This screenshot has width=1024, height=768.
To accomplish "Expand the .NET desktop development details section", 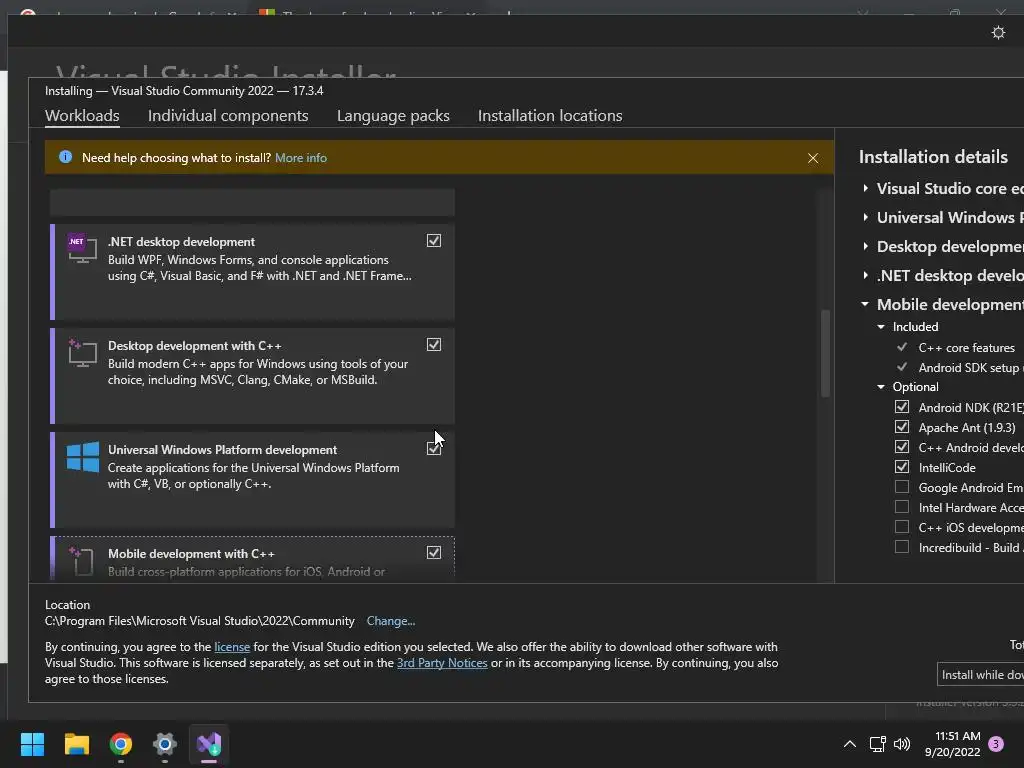I will (x=865, y=276).
